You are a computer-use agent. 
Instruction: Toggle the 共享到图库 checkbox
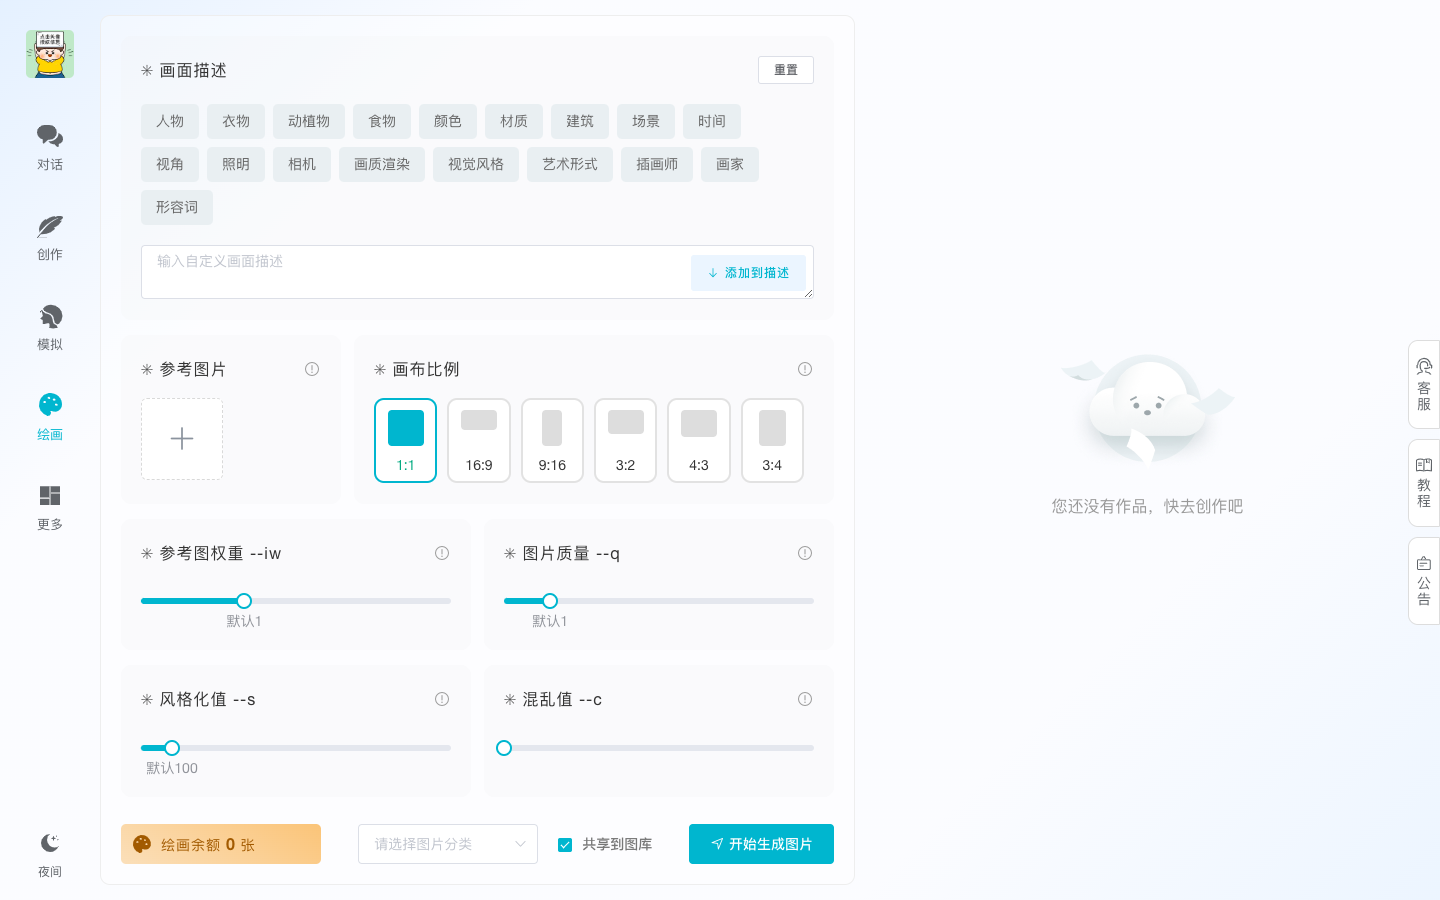565,844
